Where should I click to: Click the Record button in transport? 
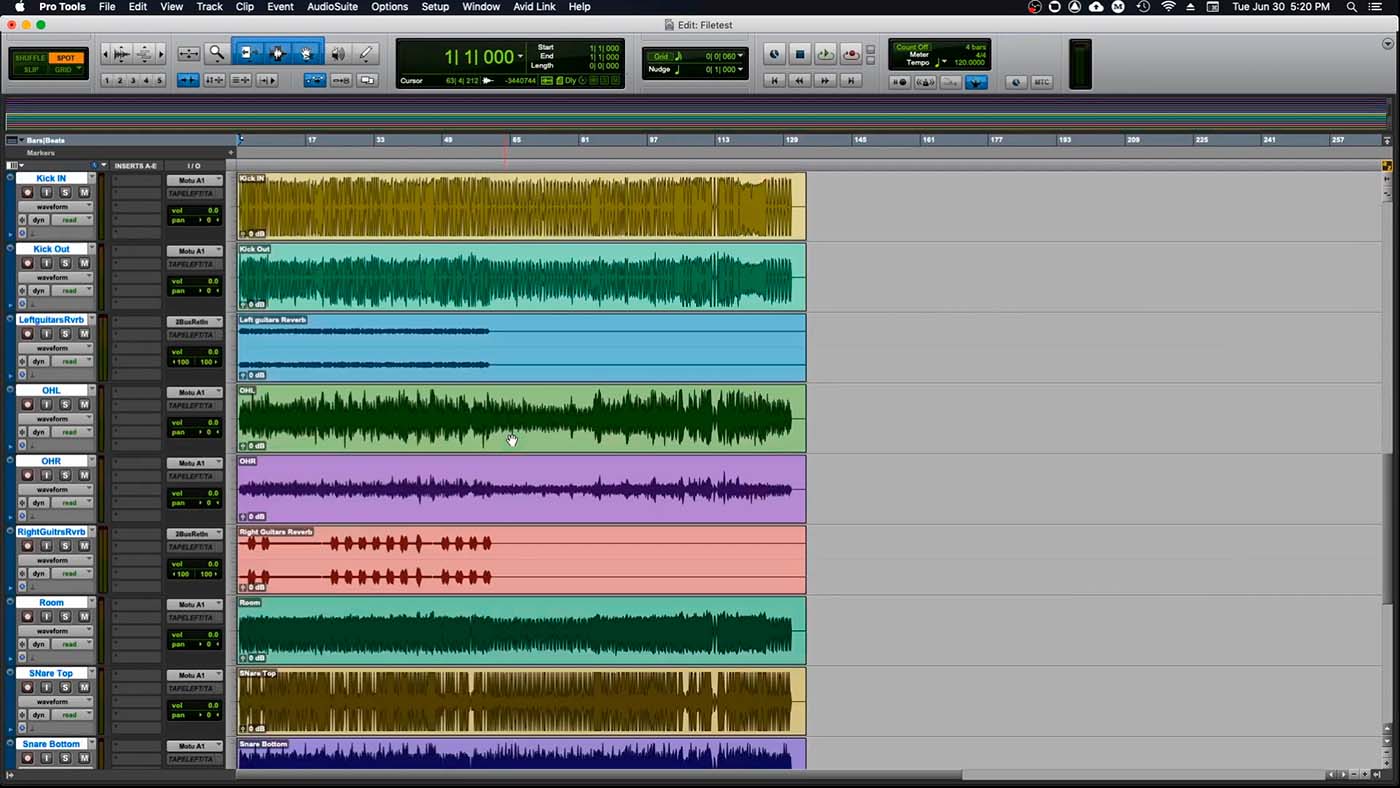[851, 54]
